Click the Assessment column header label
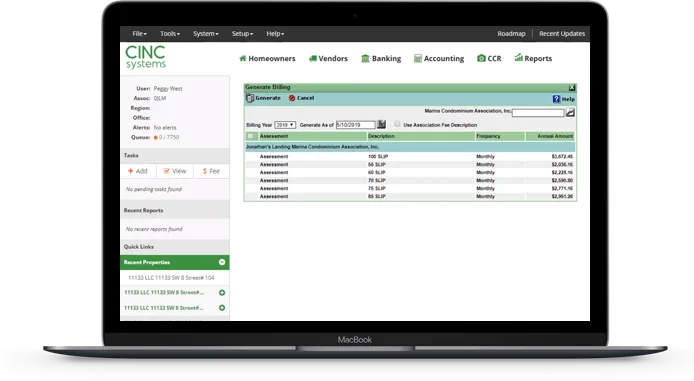 pos(274,136)
